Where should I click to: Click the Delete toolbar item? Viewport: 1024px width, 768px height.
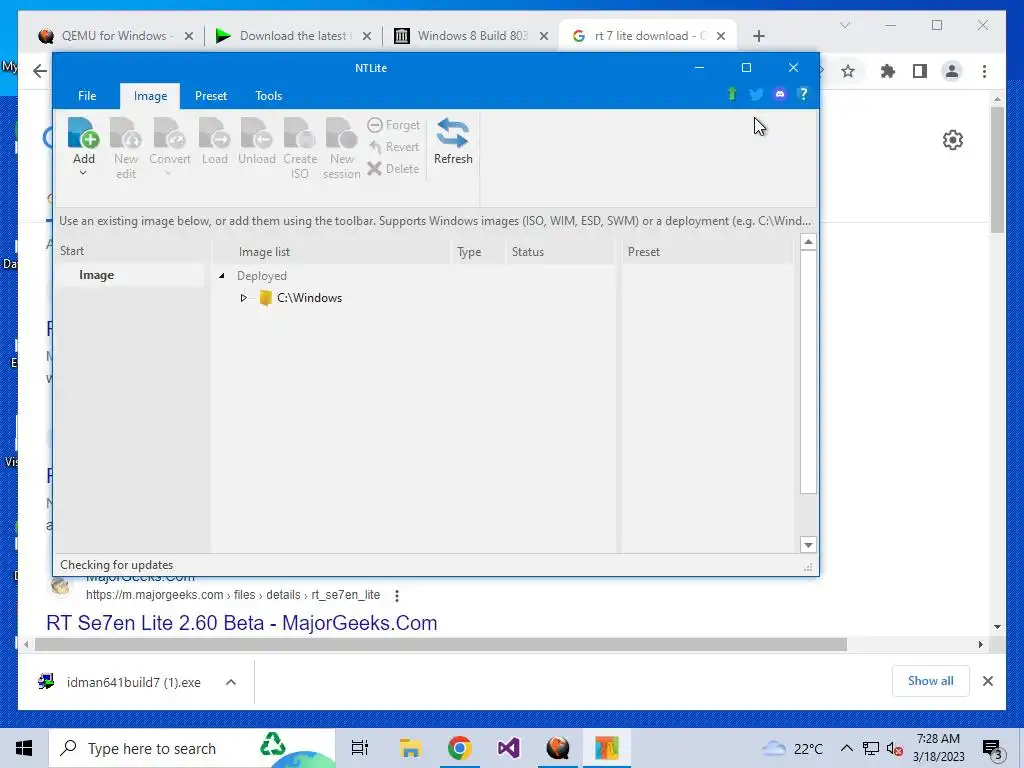click(x=393, y=168)
